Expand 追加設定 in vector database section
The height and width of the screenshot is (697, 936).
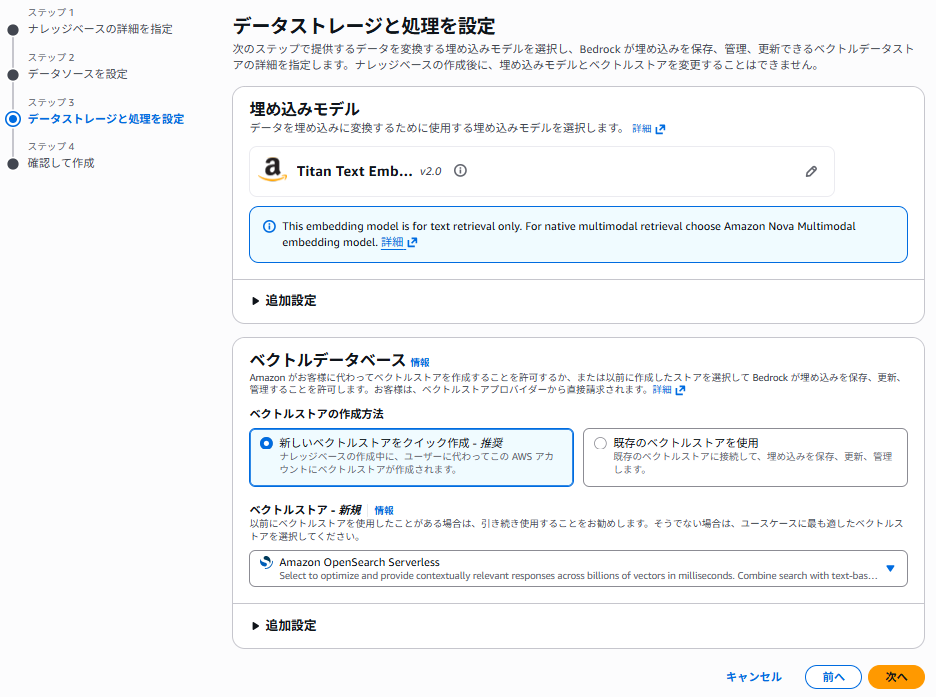click(x=284, y=626)
